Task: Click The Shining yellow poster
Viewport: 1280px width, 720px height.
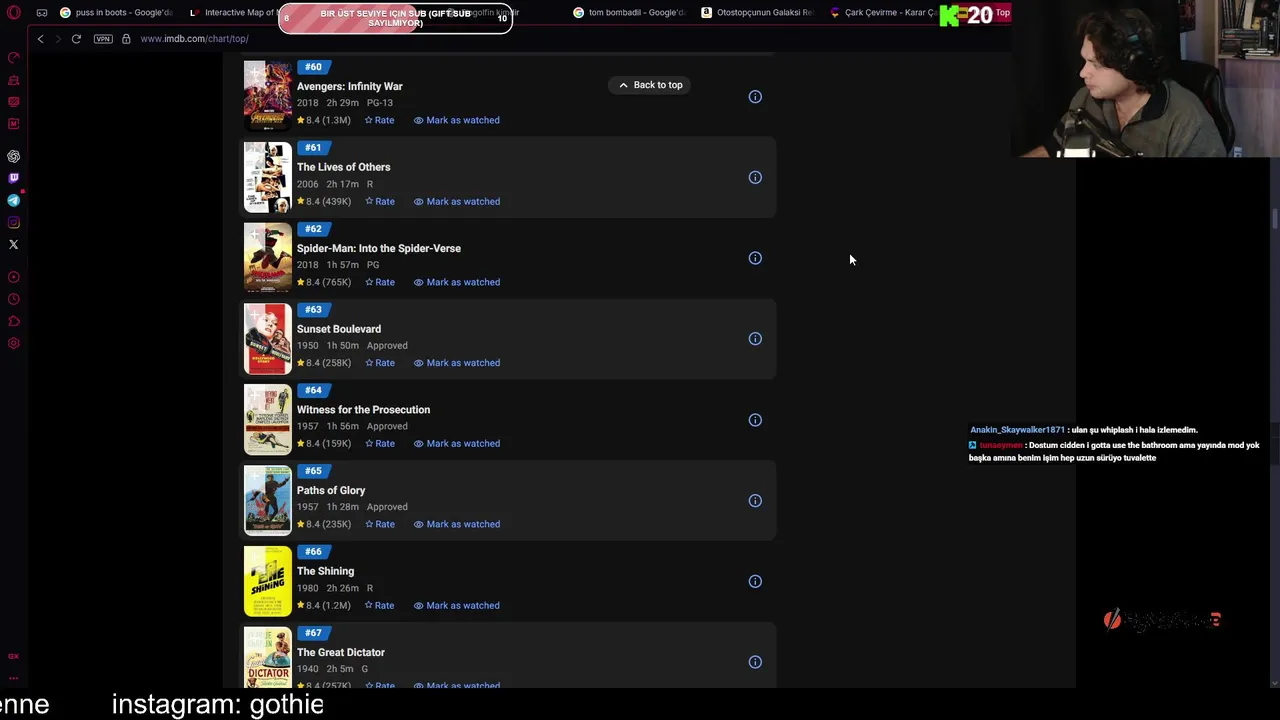Action: [268, 581]
